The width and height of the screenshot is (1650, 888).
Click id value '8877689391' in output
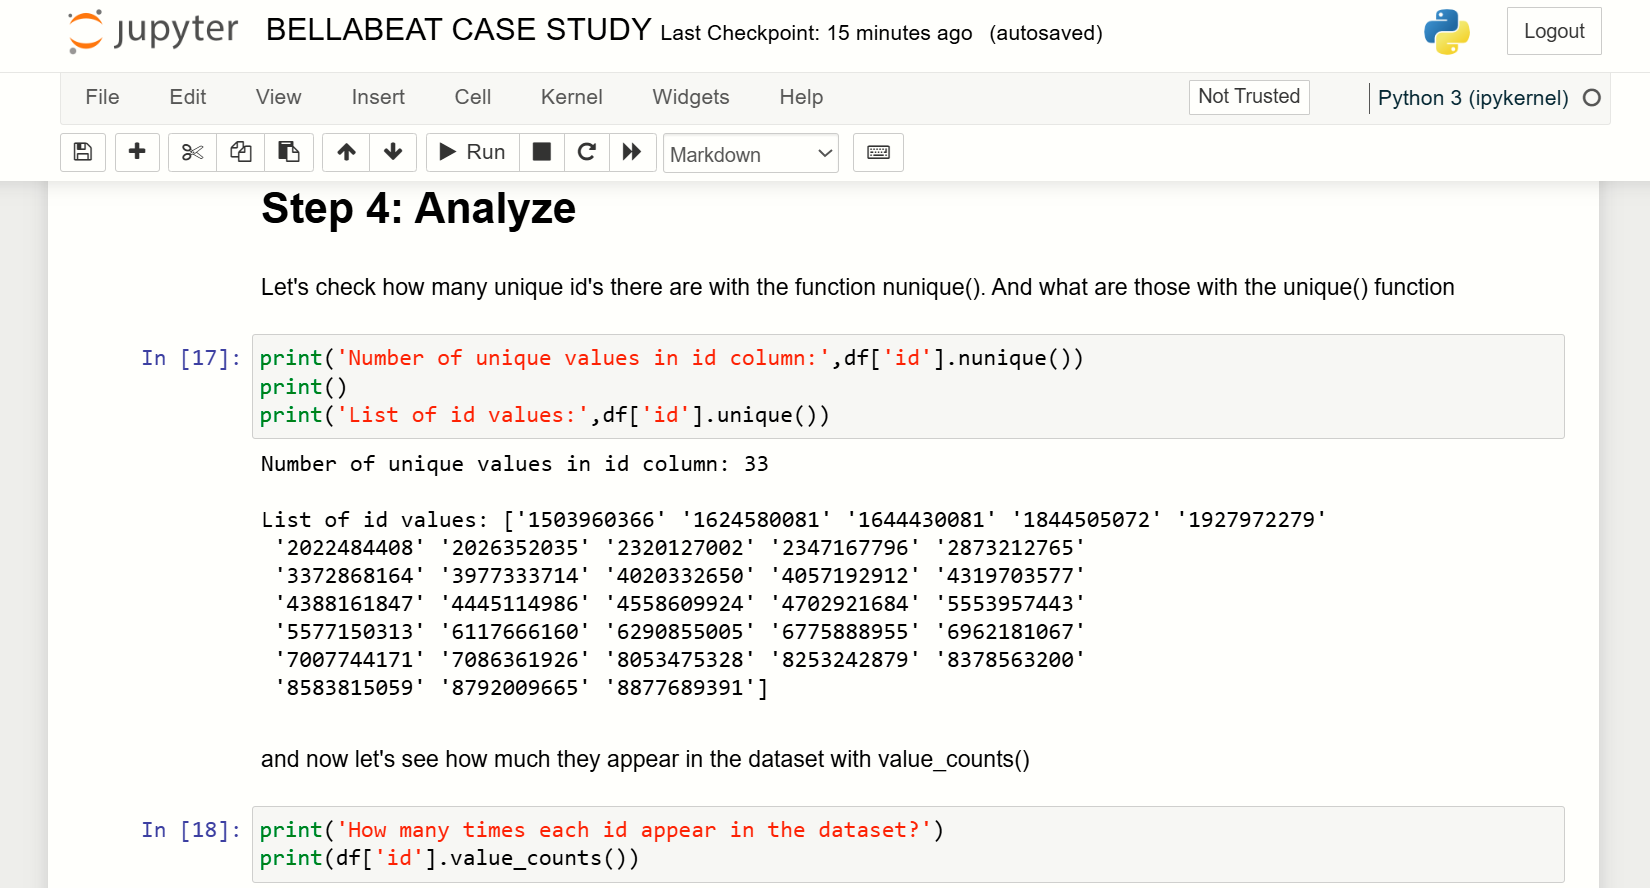pos(681,688)
